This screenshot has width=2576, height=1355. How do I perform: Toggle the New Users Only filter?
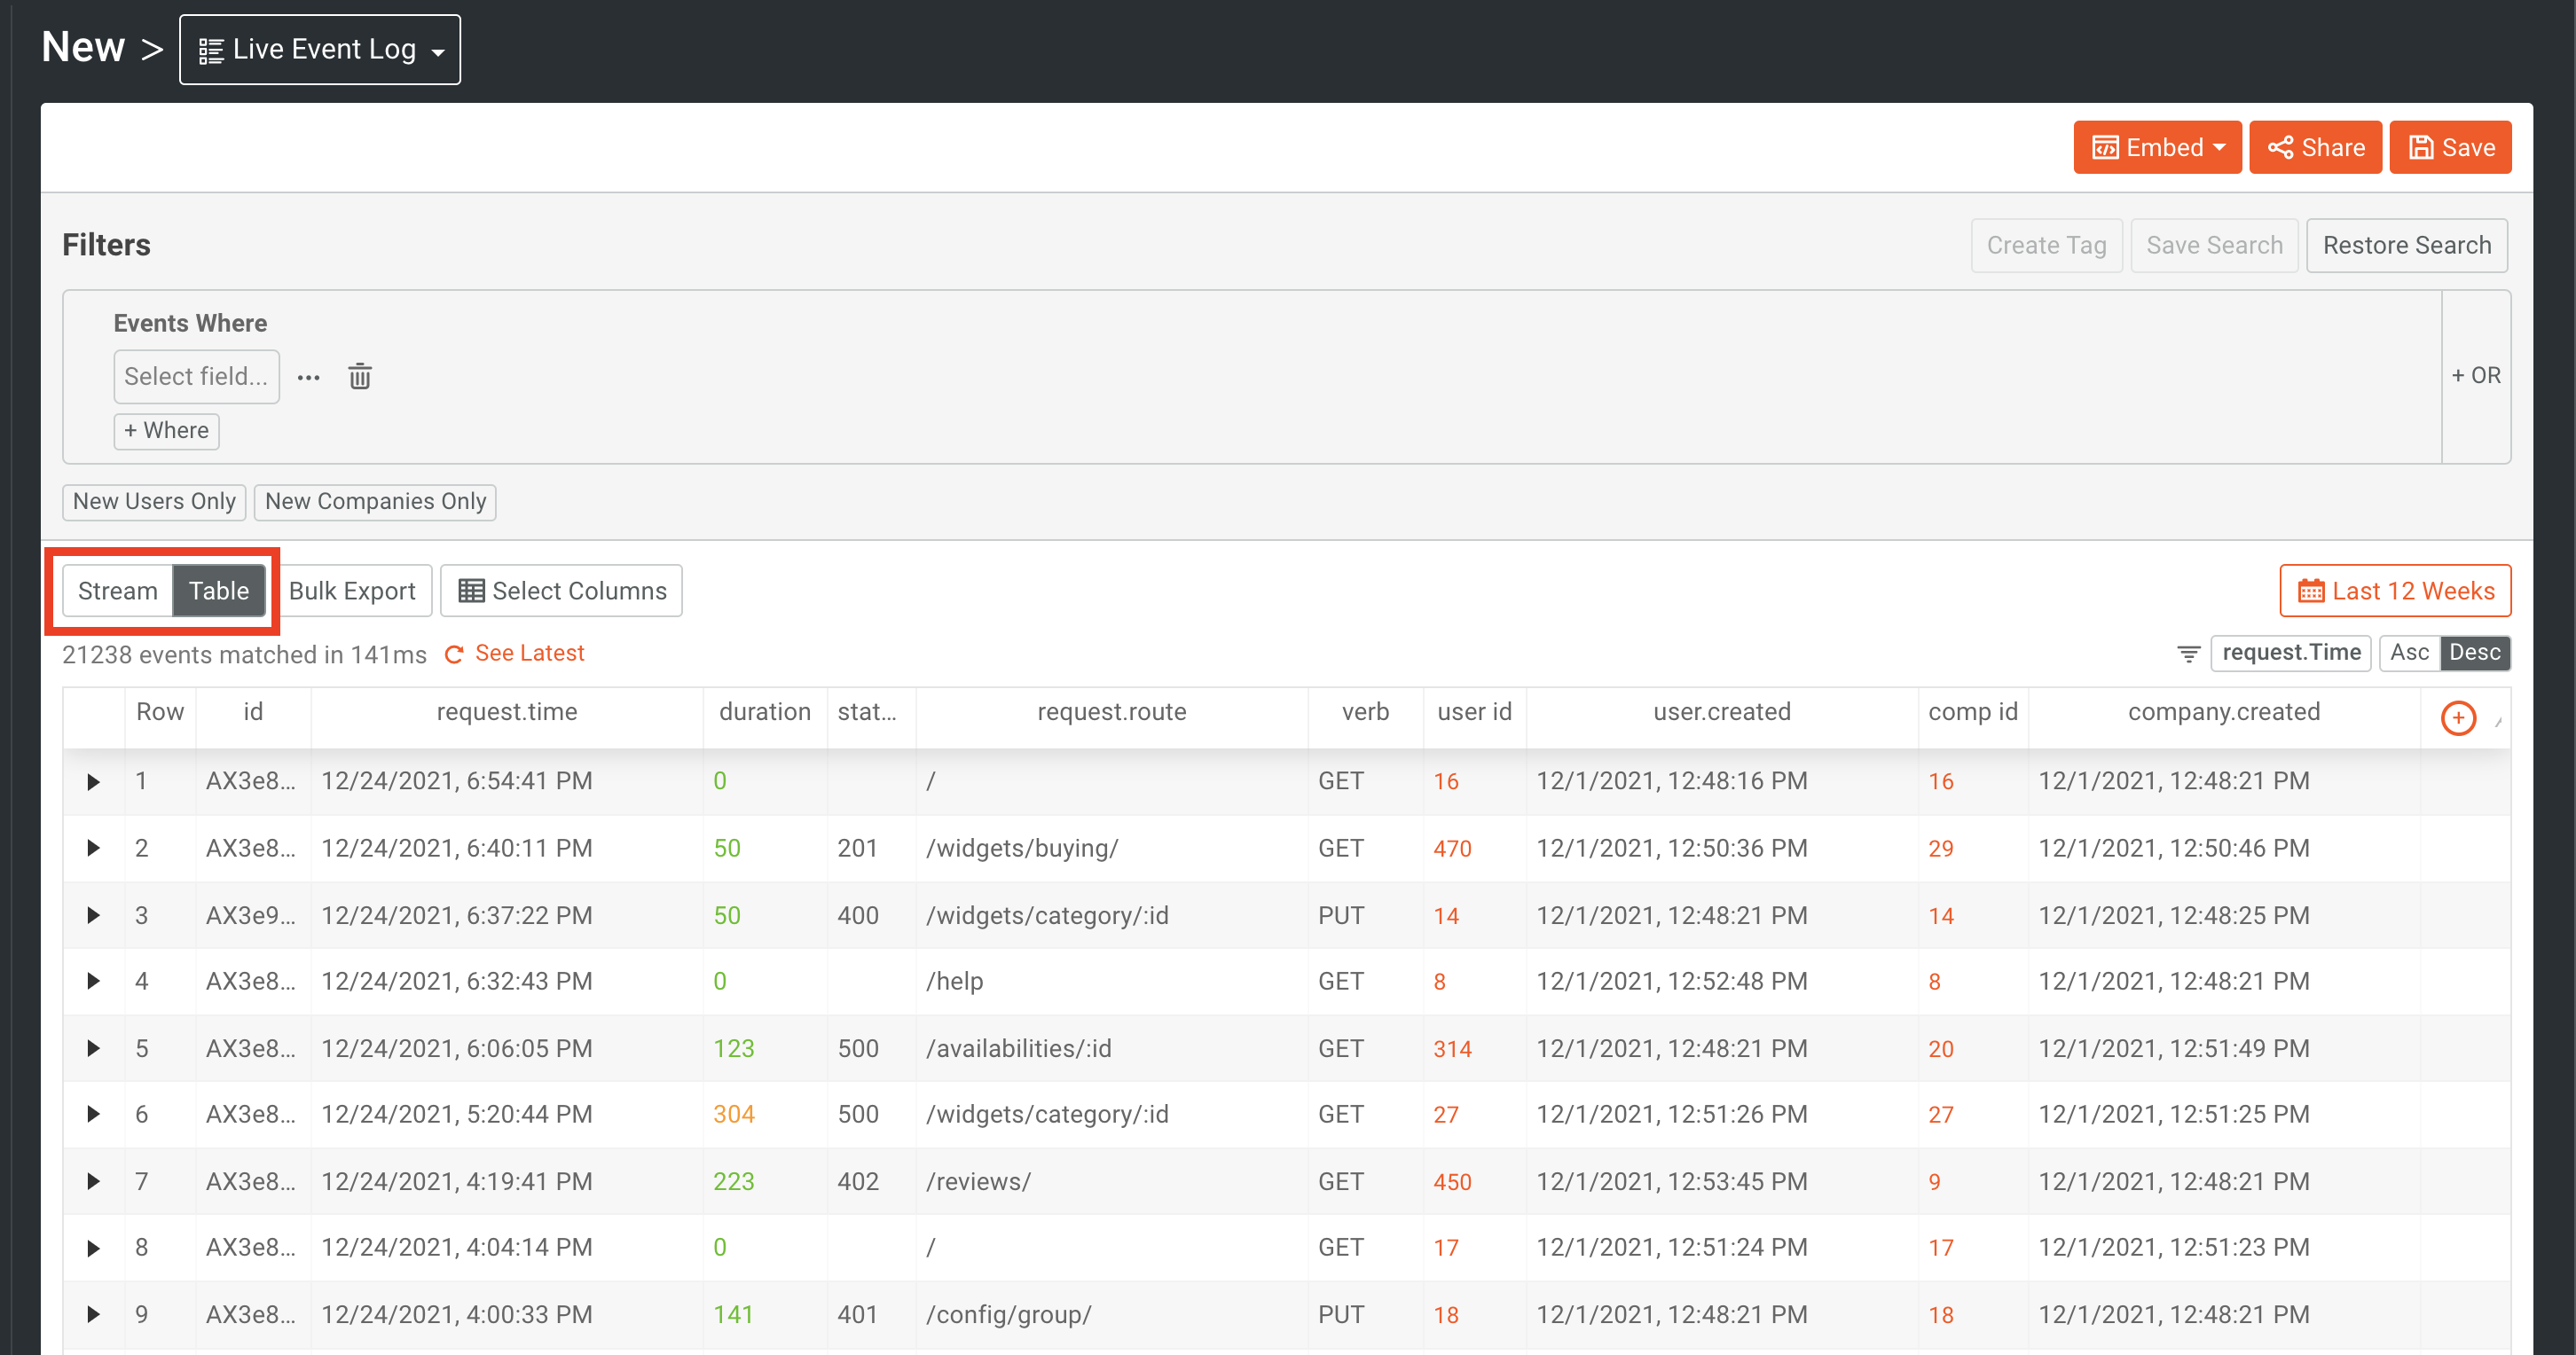click(x=154, y=501)
